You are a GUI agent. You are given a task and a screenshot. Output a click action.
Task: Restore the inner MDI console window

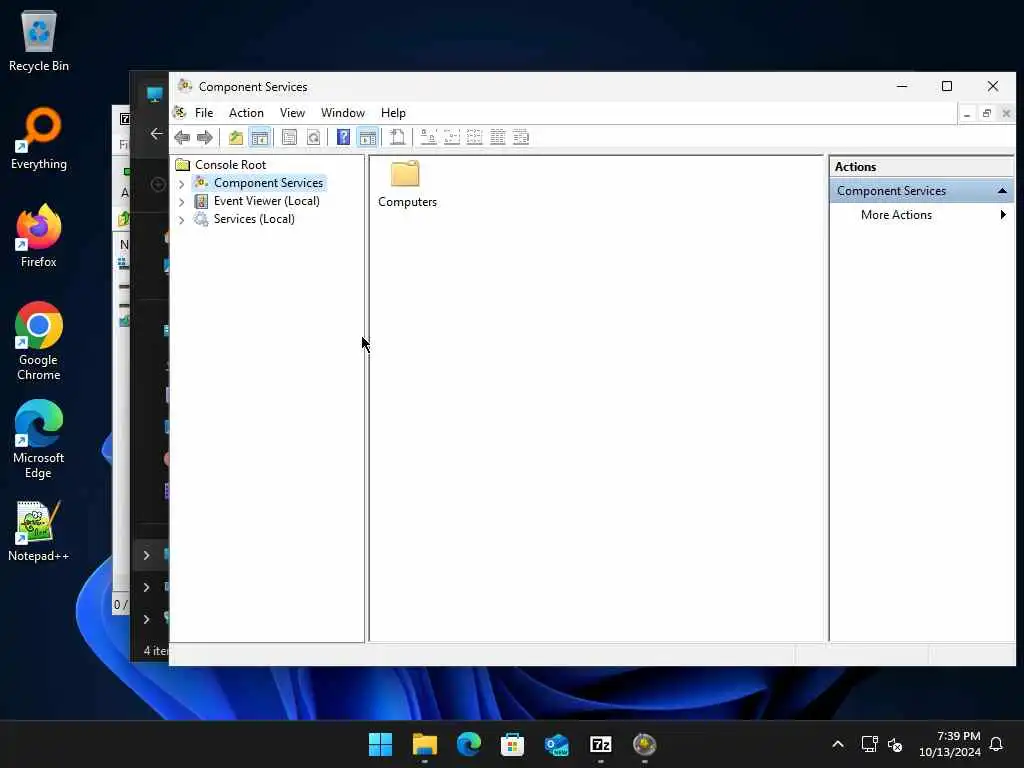coord(987,114)
